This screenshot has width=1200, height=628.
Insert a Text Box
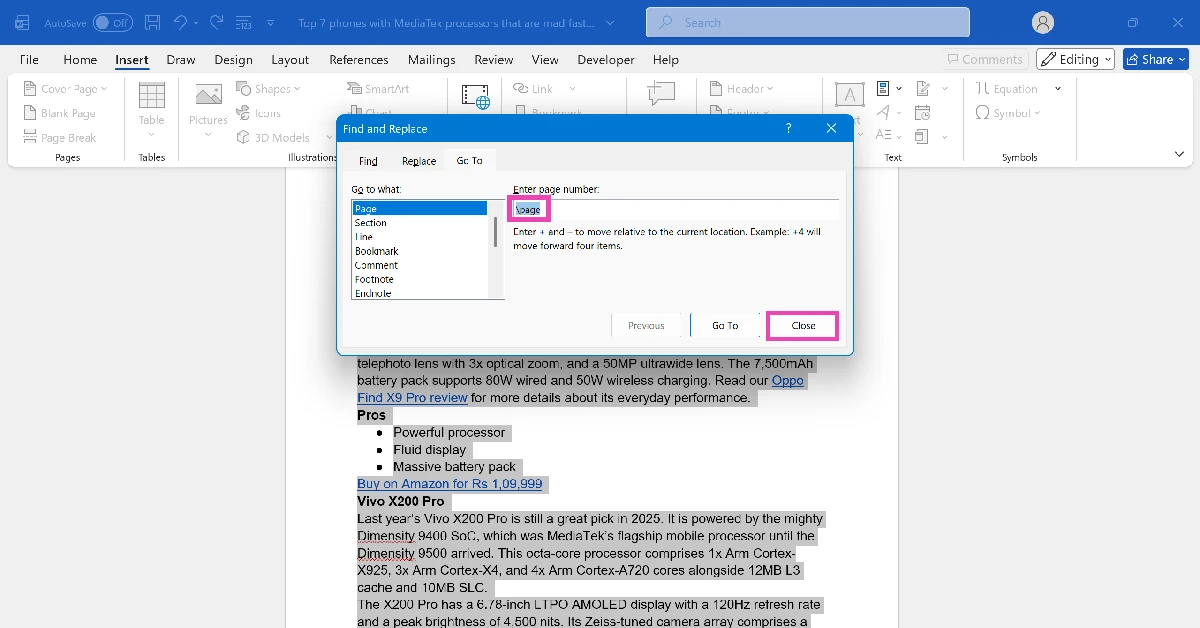click(x=848, y=95)
